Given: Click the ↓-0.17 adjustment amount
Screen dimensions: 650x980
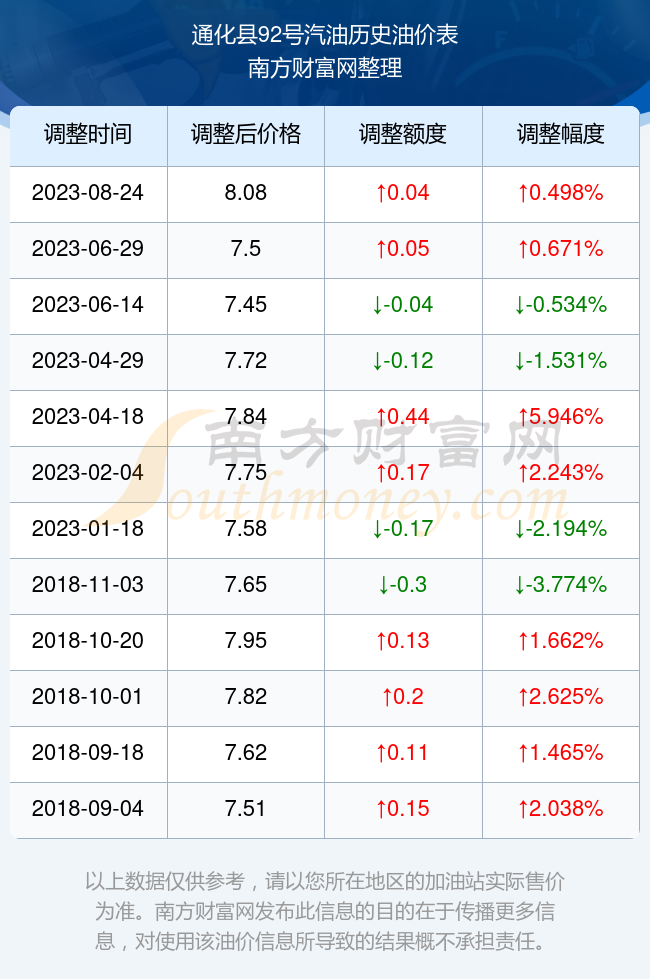Looking at the screenshot, I should 403,529.
